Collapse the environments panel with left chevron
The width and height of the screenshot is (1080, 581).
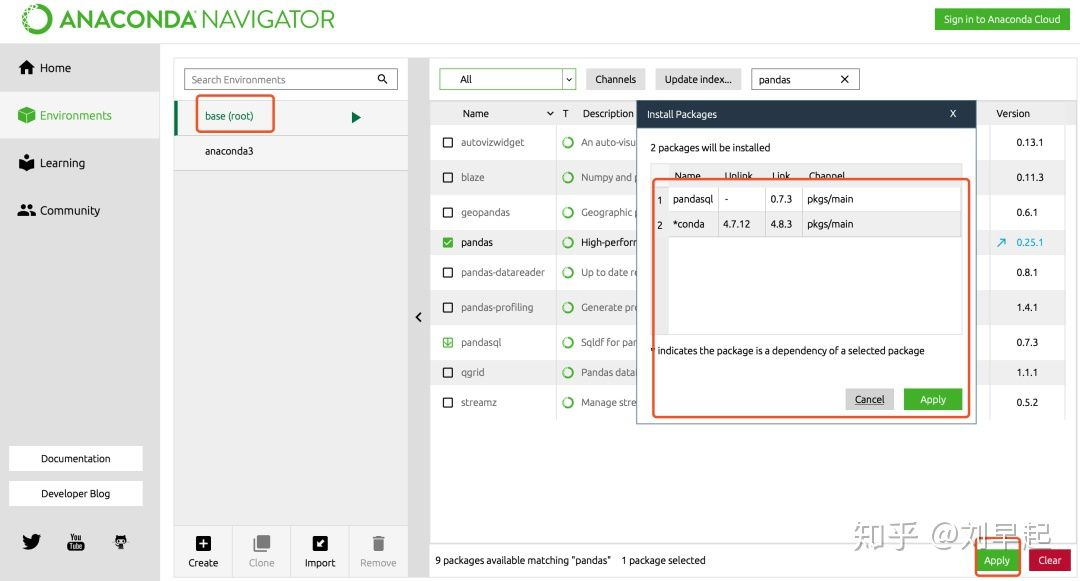pos(419,317)
